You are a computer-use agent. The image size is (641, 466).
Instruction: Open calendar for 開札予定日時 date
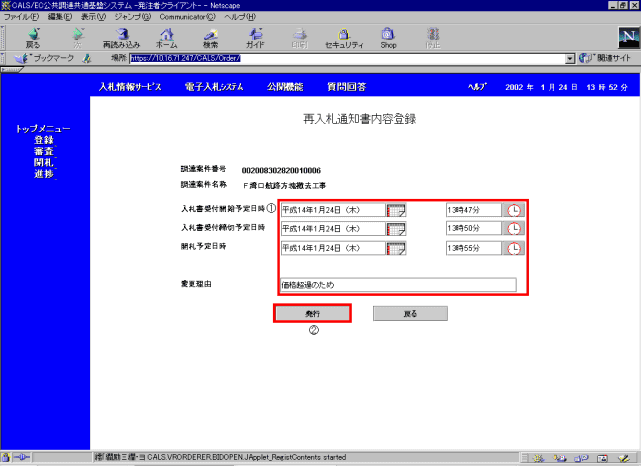tap(396, 248)
